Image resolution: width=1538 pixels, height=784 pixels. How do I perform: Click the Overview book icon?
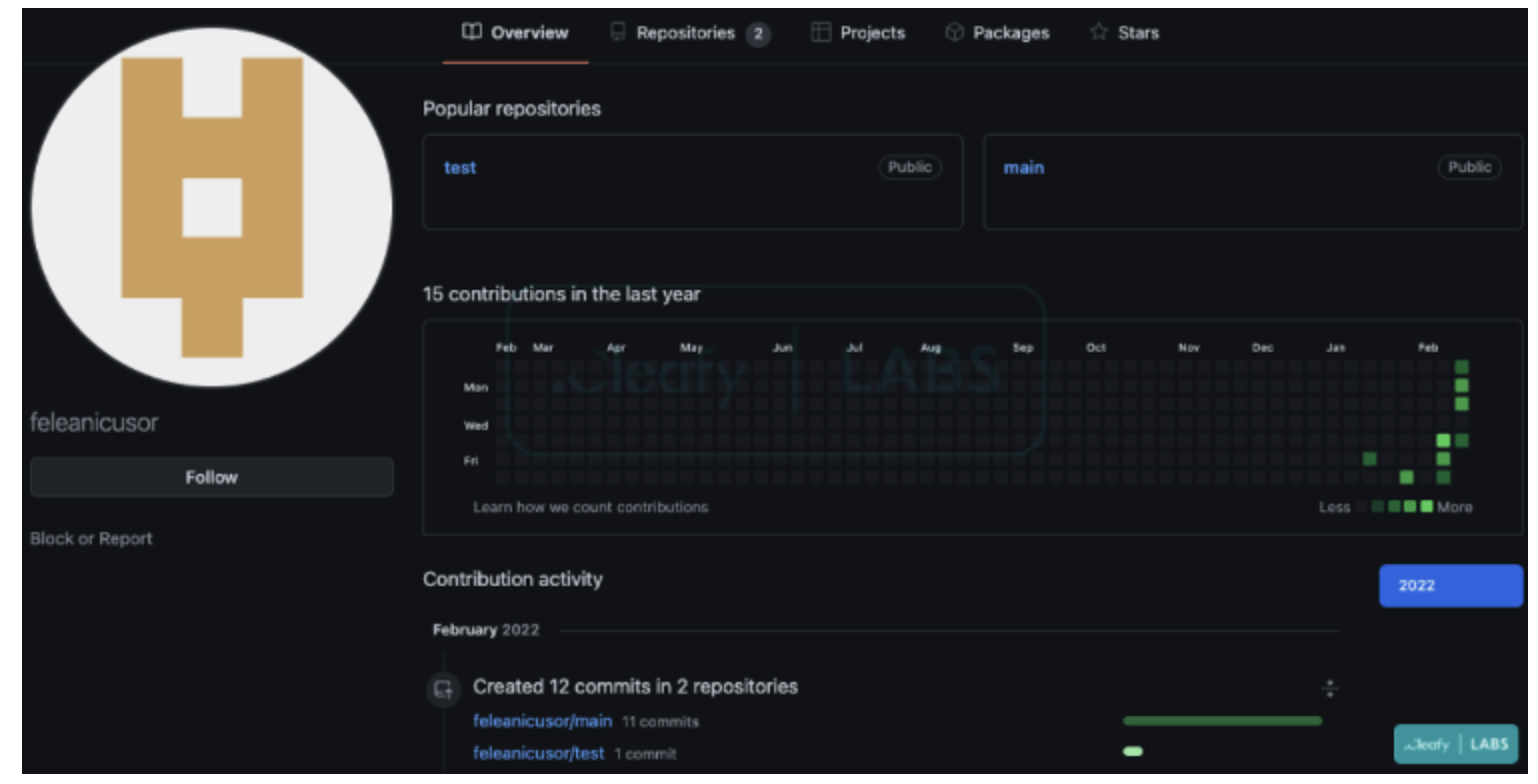tap(471, 32)
